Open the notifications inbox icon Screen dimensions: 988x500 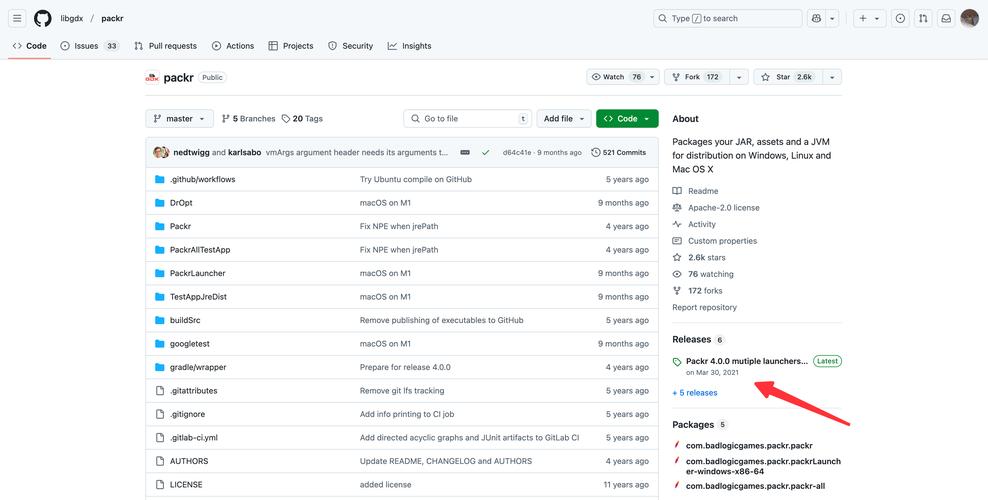(x=945, y=18)
